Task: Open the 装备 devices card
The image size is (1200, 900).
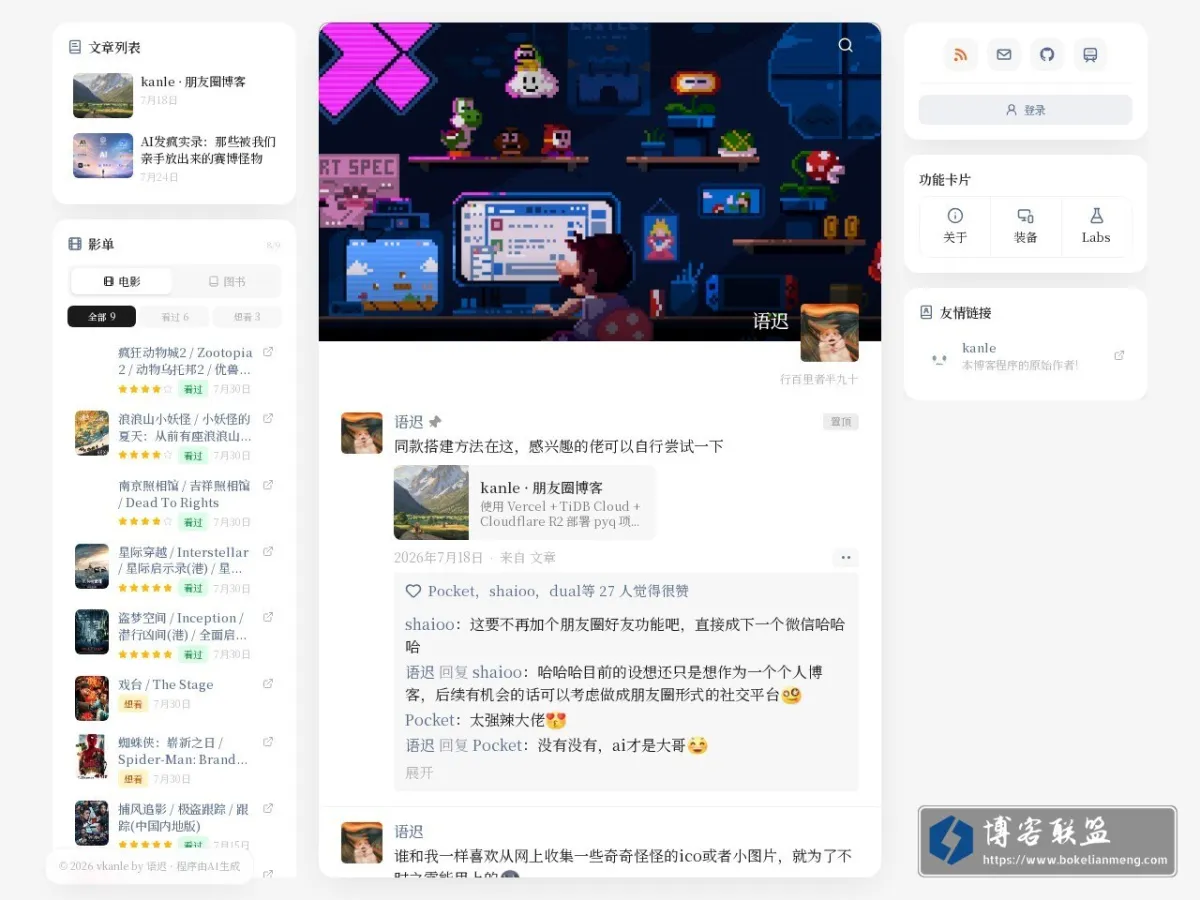Action: (1025, 226)
